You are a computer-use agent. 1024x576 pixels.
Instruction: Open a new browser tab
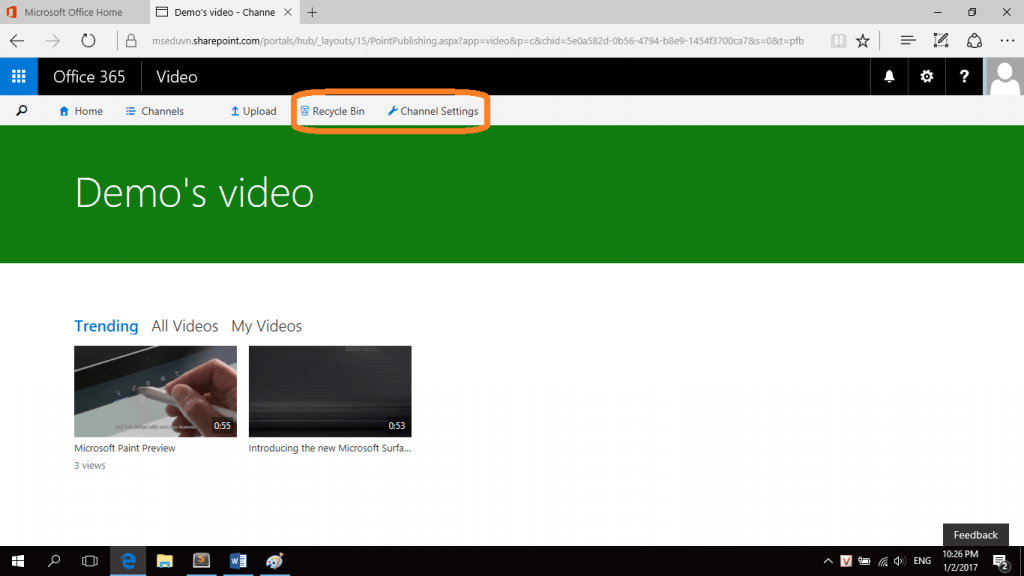coord(312,12)
